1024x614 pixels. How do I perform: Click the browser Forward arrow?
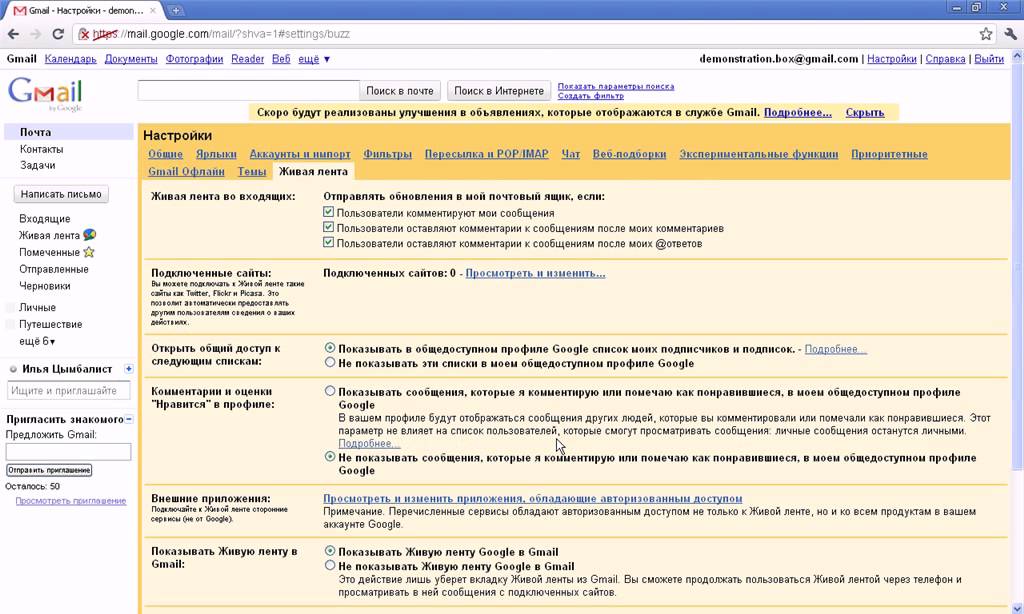pyautogui.click(x=35, y=34)
